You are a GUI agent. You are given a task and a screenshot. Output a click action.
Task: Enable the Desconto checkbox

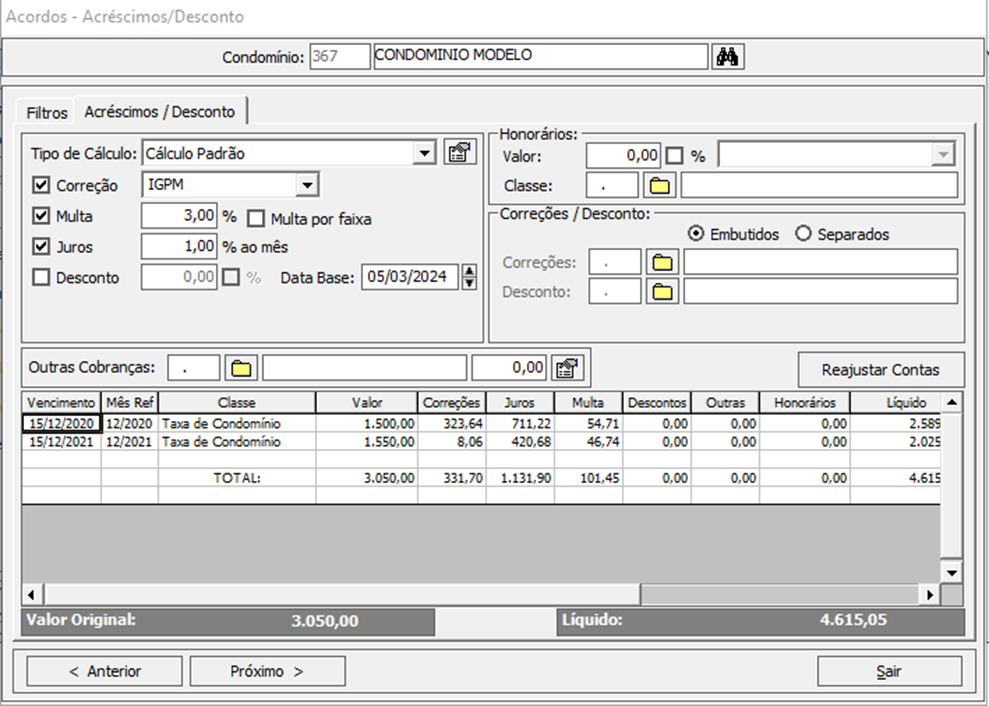tap(41, 277)
